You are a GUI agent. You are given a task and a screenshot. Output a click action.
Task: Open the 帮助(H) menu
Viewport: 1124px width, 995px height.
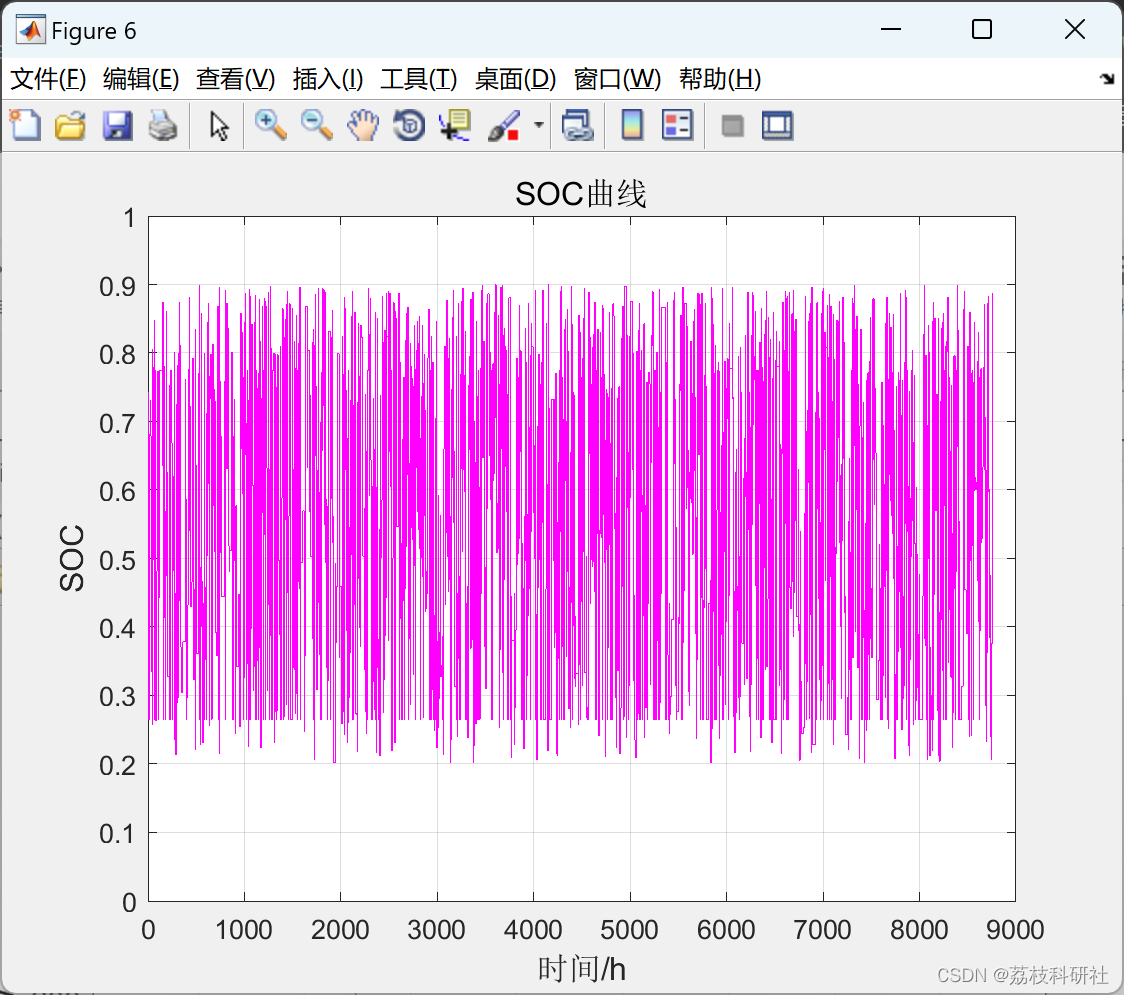click(720, 79)
